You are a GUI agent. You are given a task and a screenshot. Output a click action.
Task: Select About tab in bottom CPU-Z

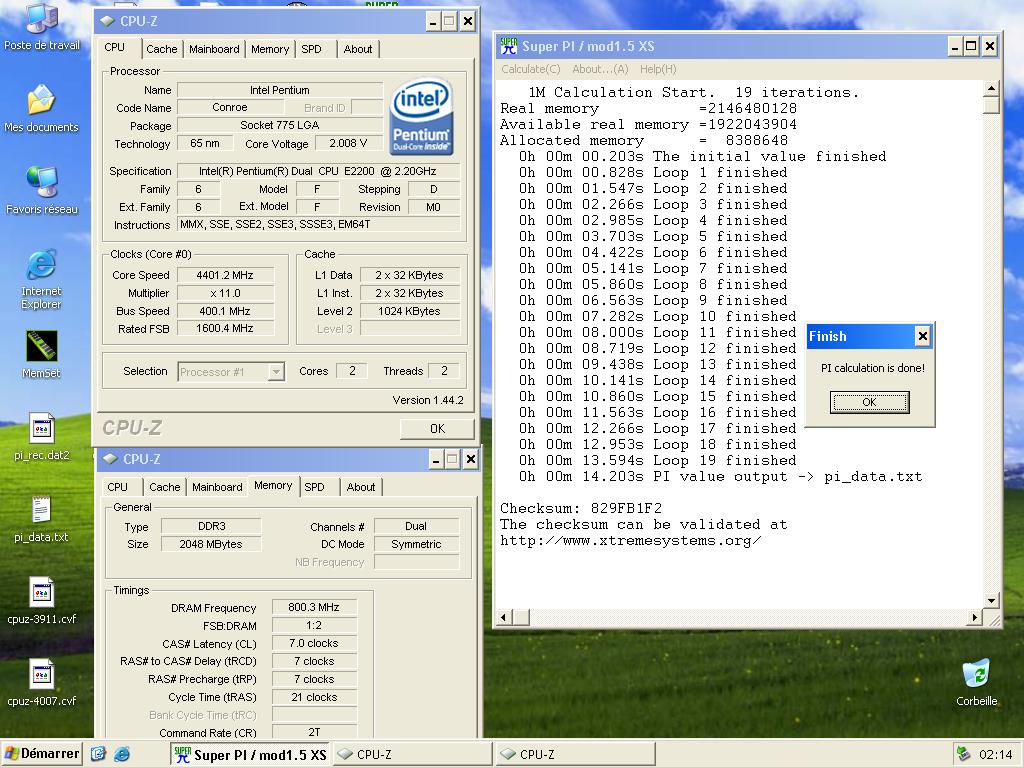click(x=360, y=487)
